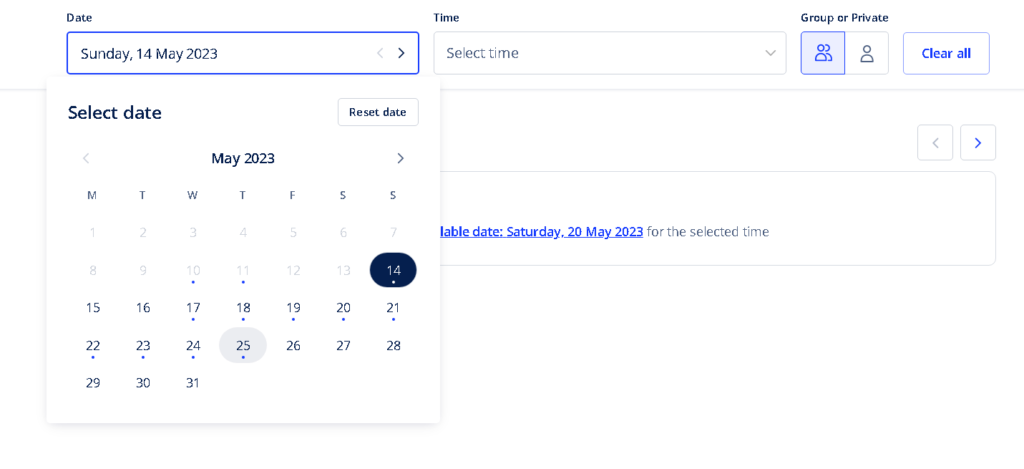1024x469 pixels.
Task: Choose 20 May in the calendar
Action: point(343,308)
